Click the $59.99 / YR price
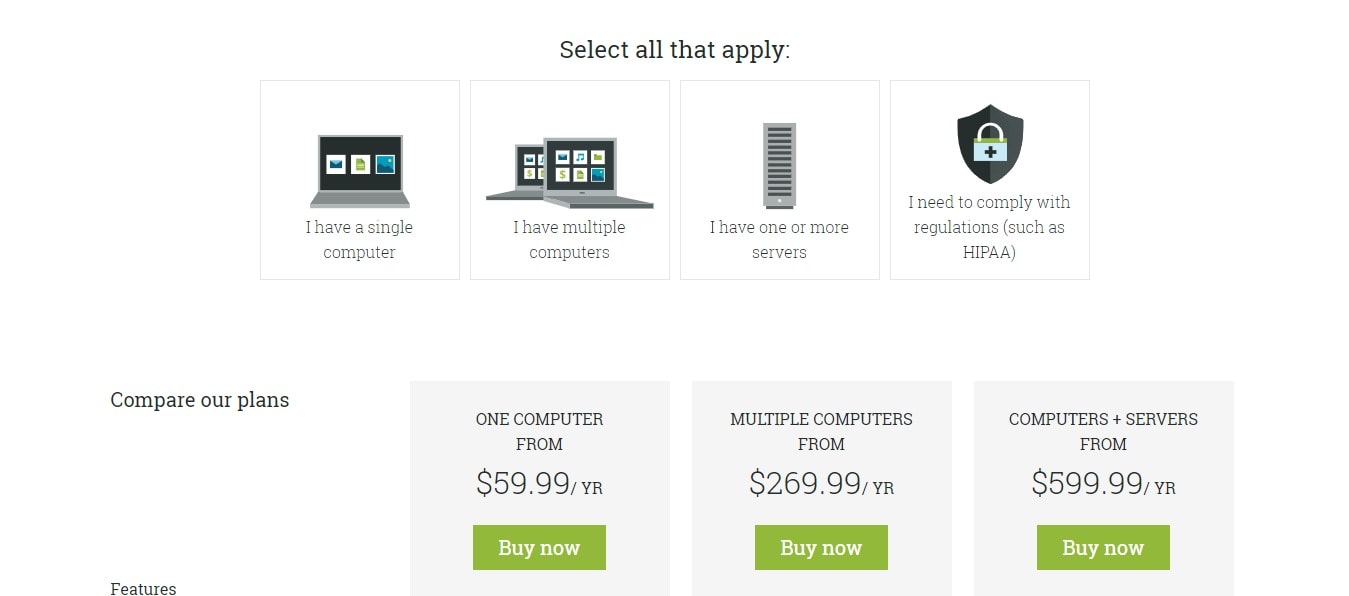The width and height of the screenshot is (1349, 596). click(x=539, y=484)
